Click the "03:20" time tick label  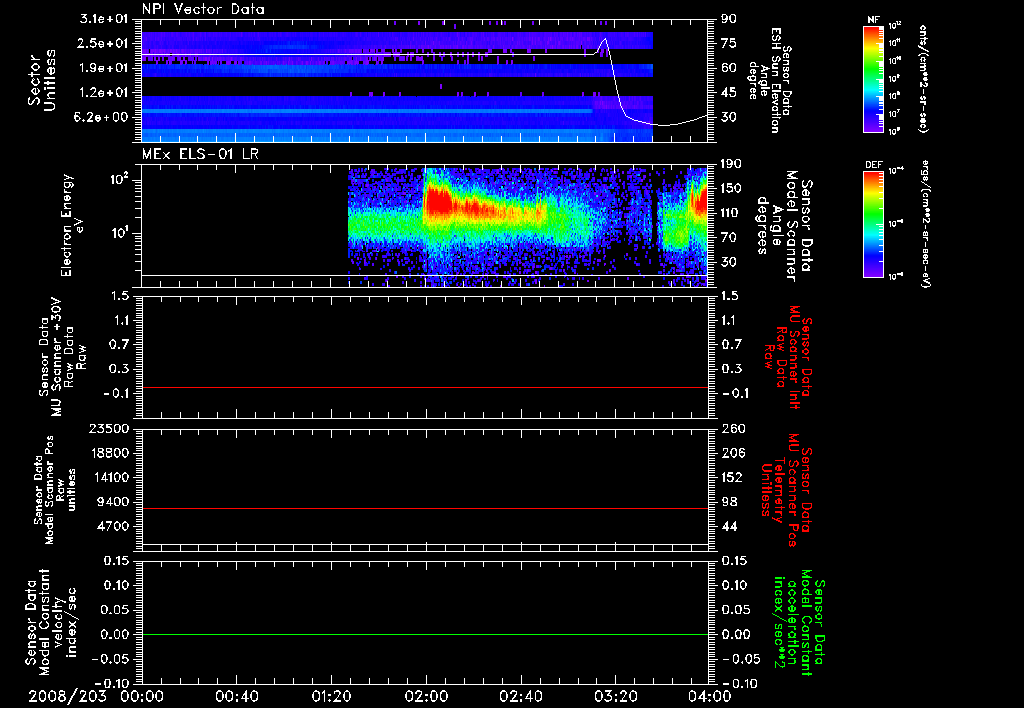click(615, 696)
